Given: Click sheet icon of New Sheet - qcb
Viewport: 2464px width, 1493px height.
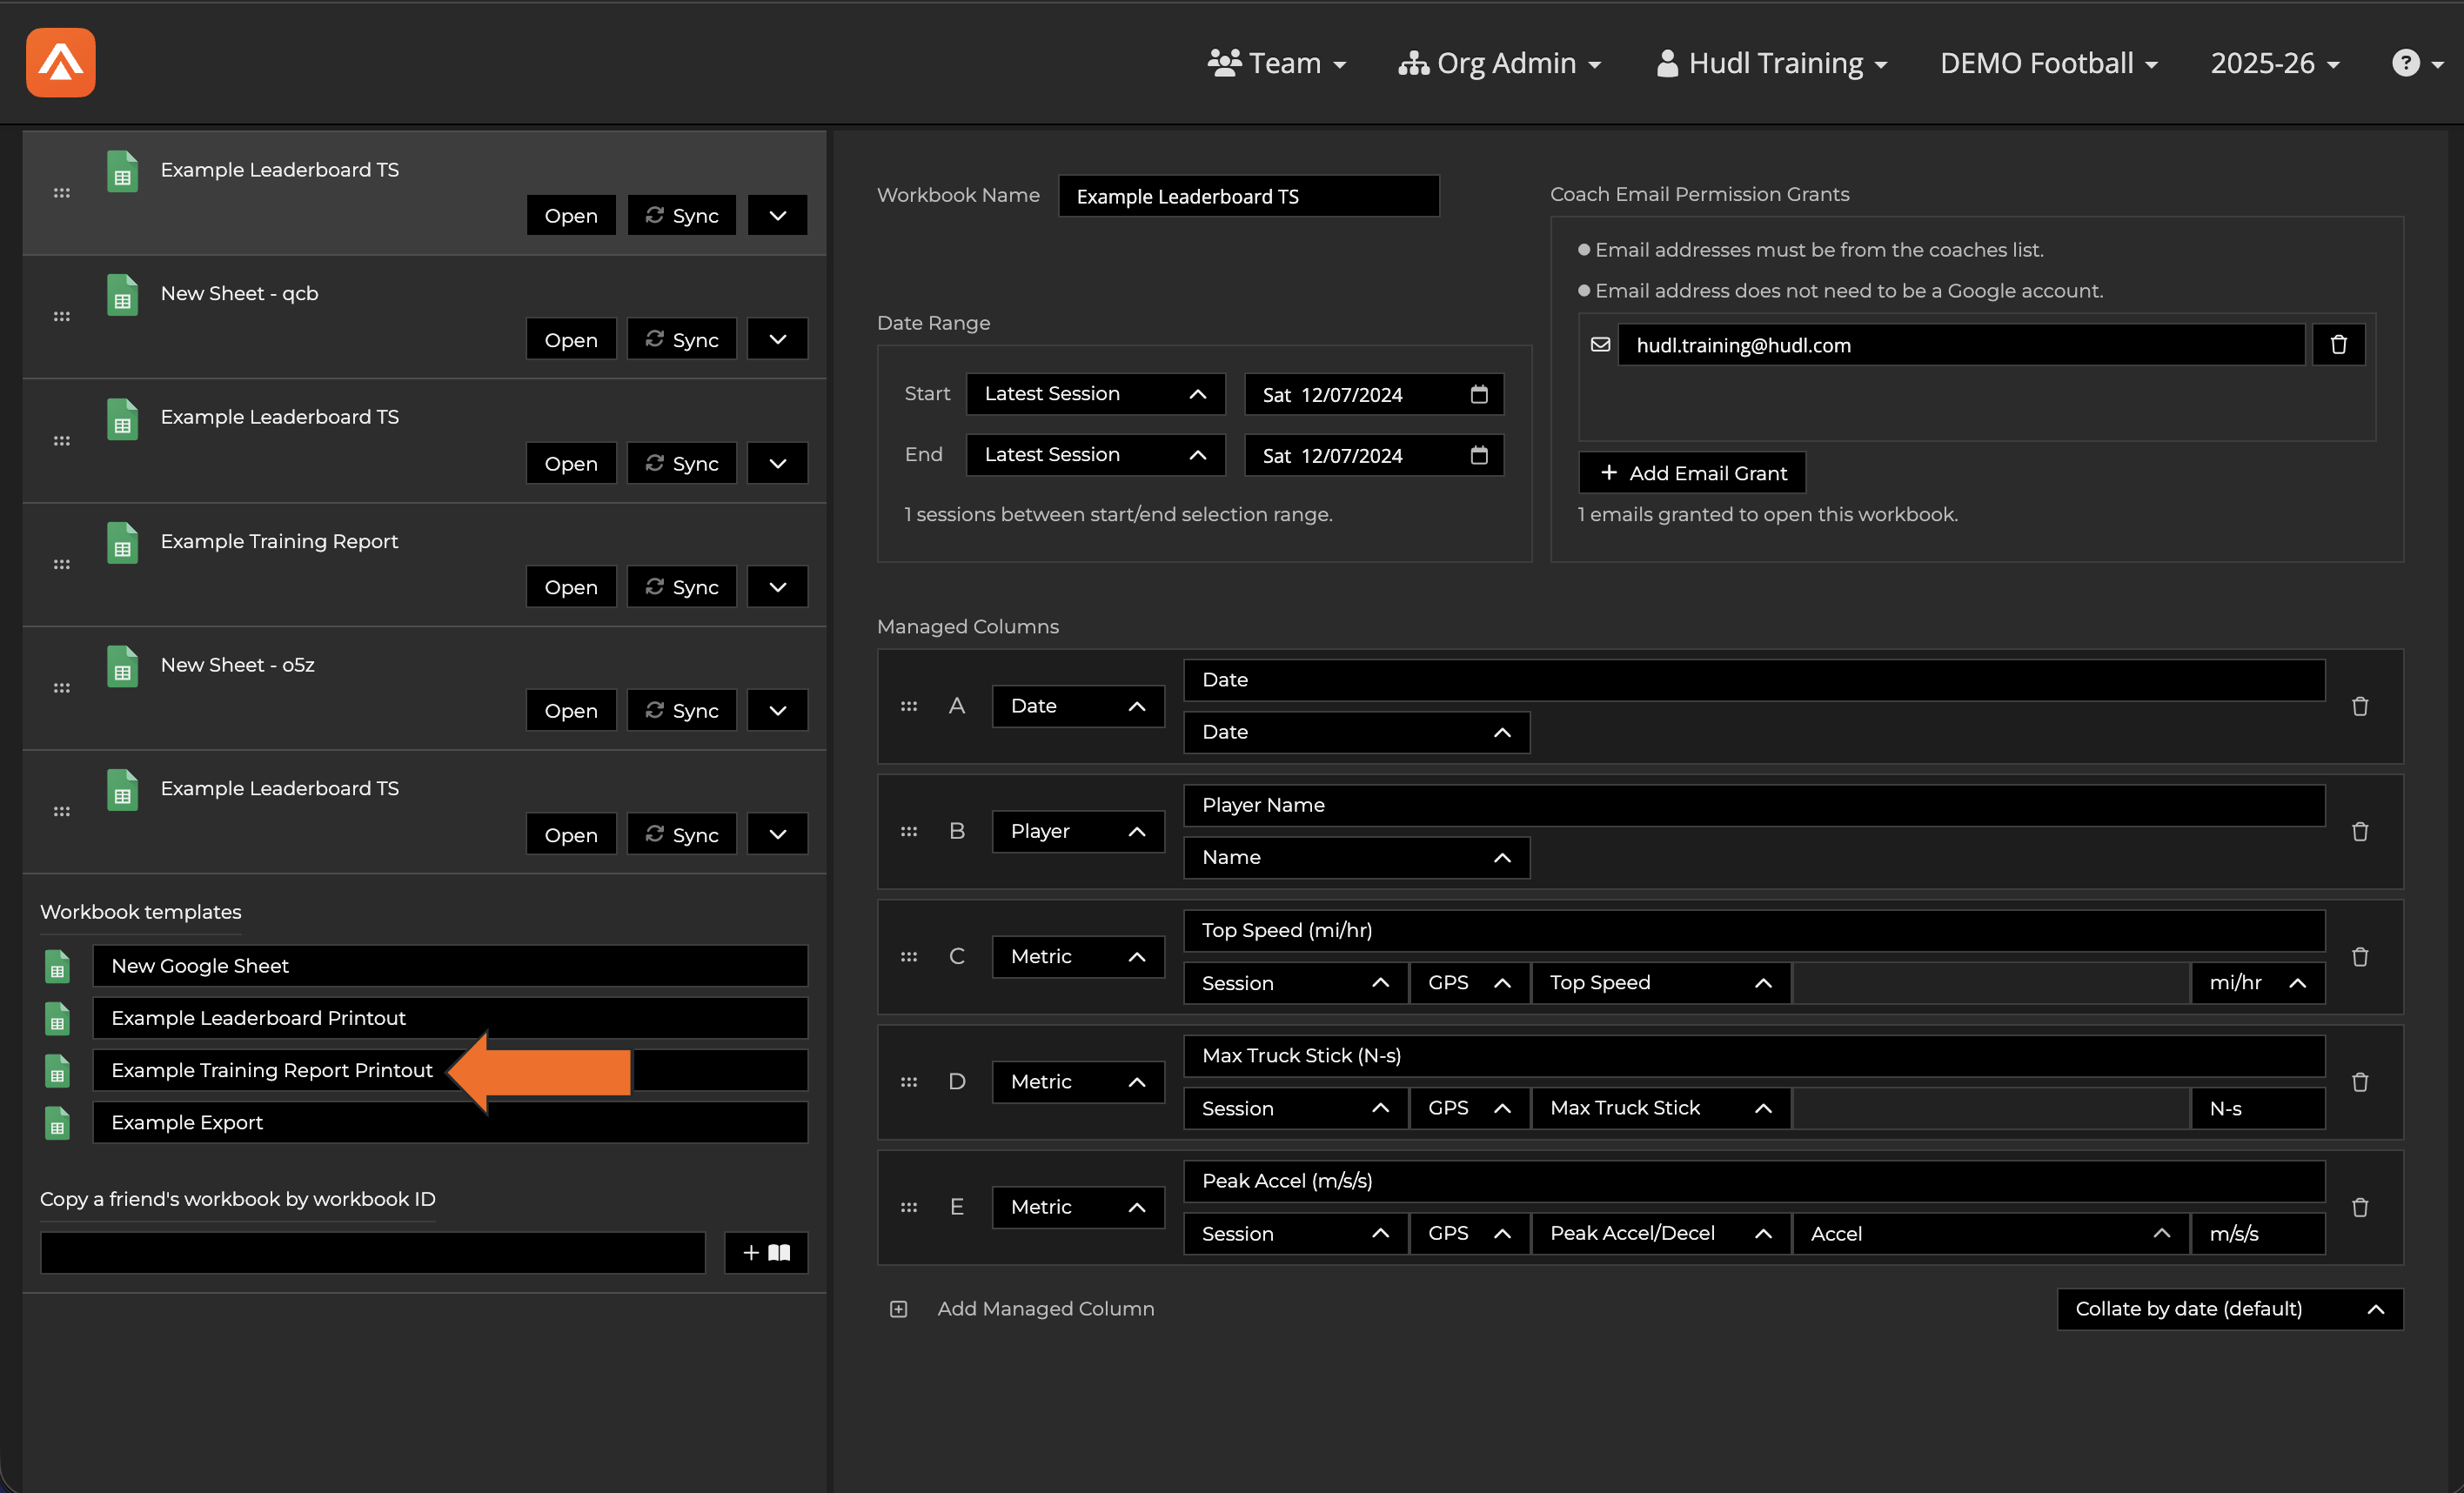Looking at the screenshot, I should [123, 296].
